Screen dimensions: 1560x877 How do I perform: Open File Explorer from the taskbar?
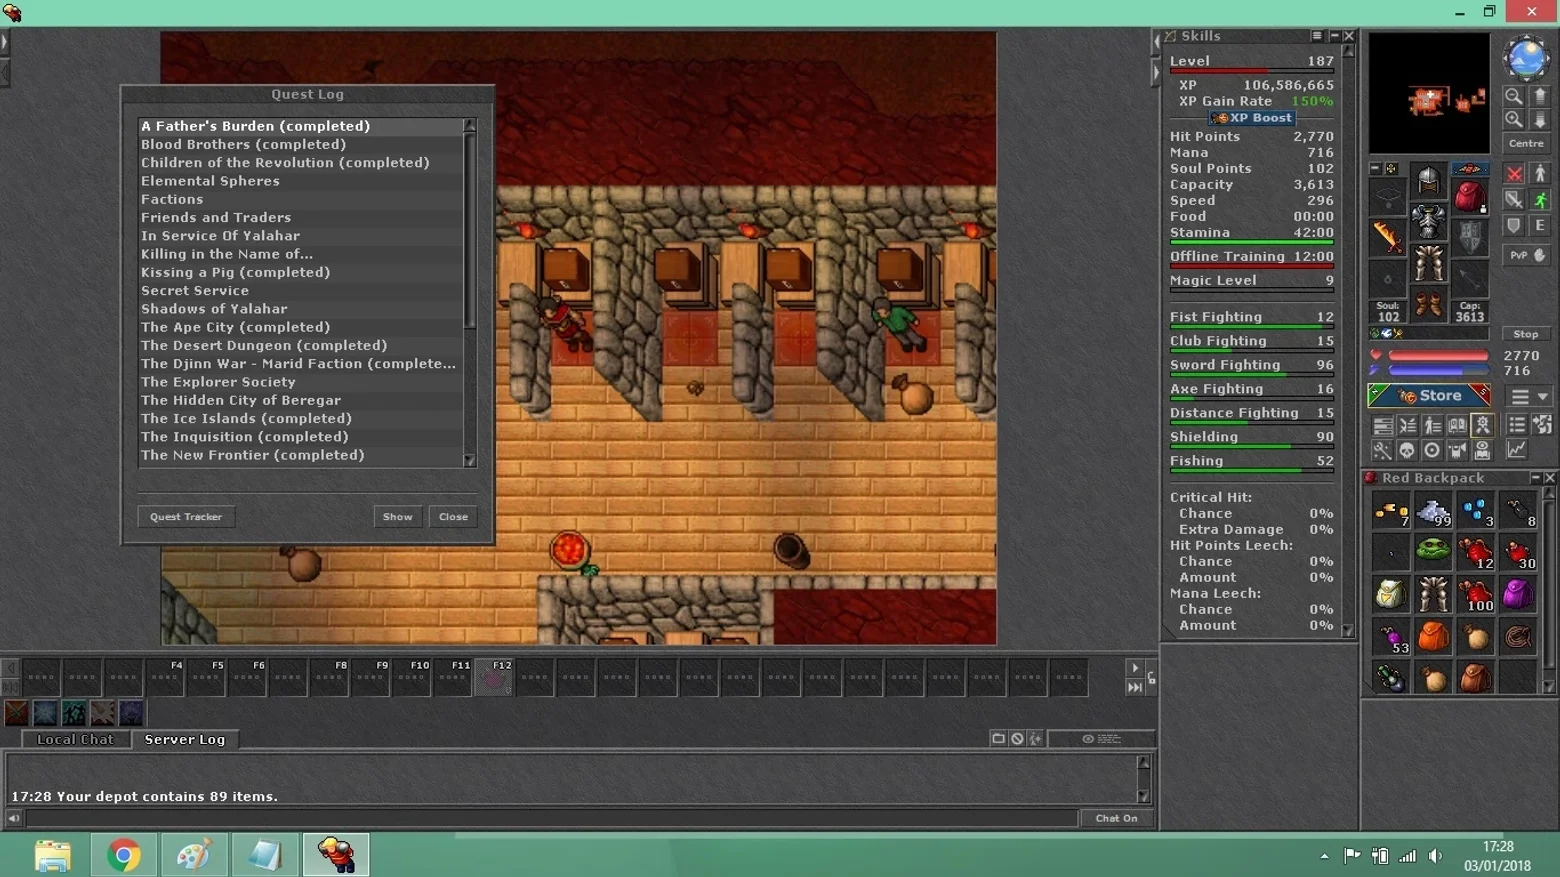click(x=53, y=855)
